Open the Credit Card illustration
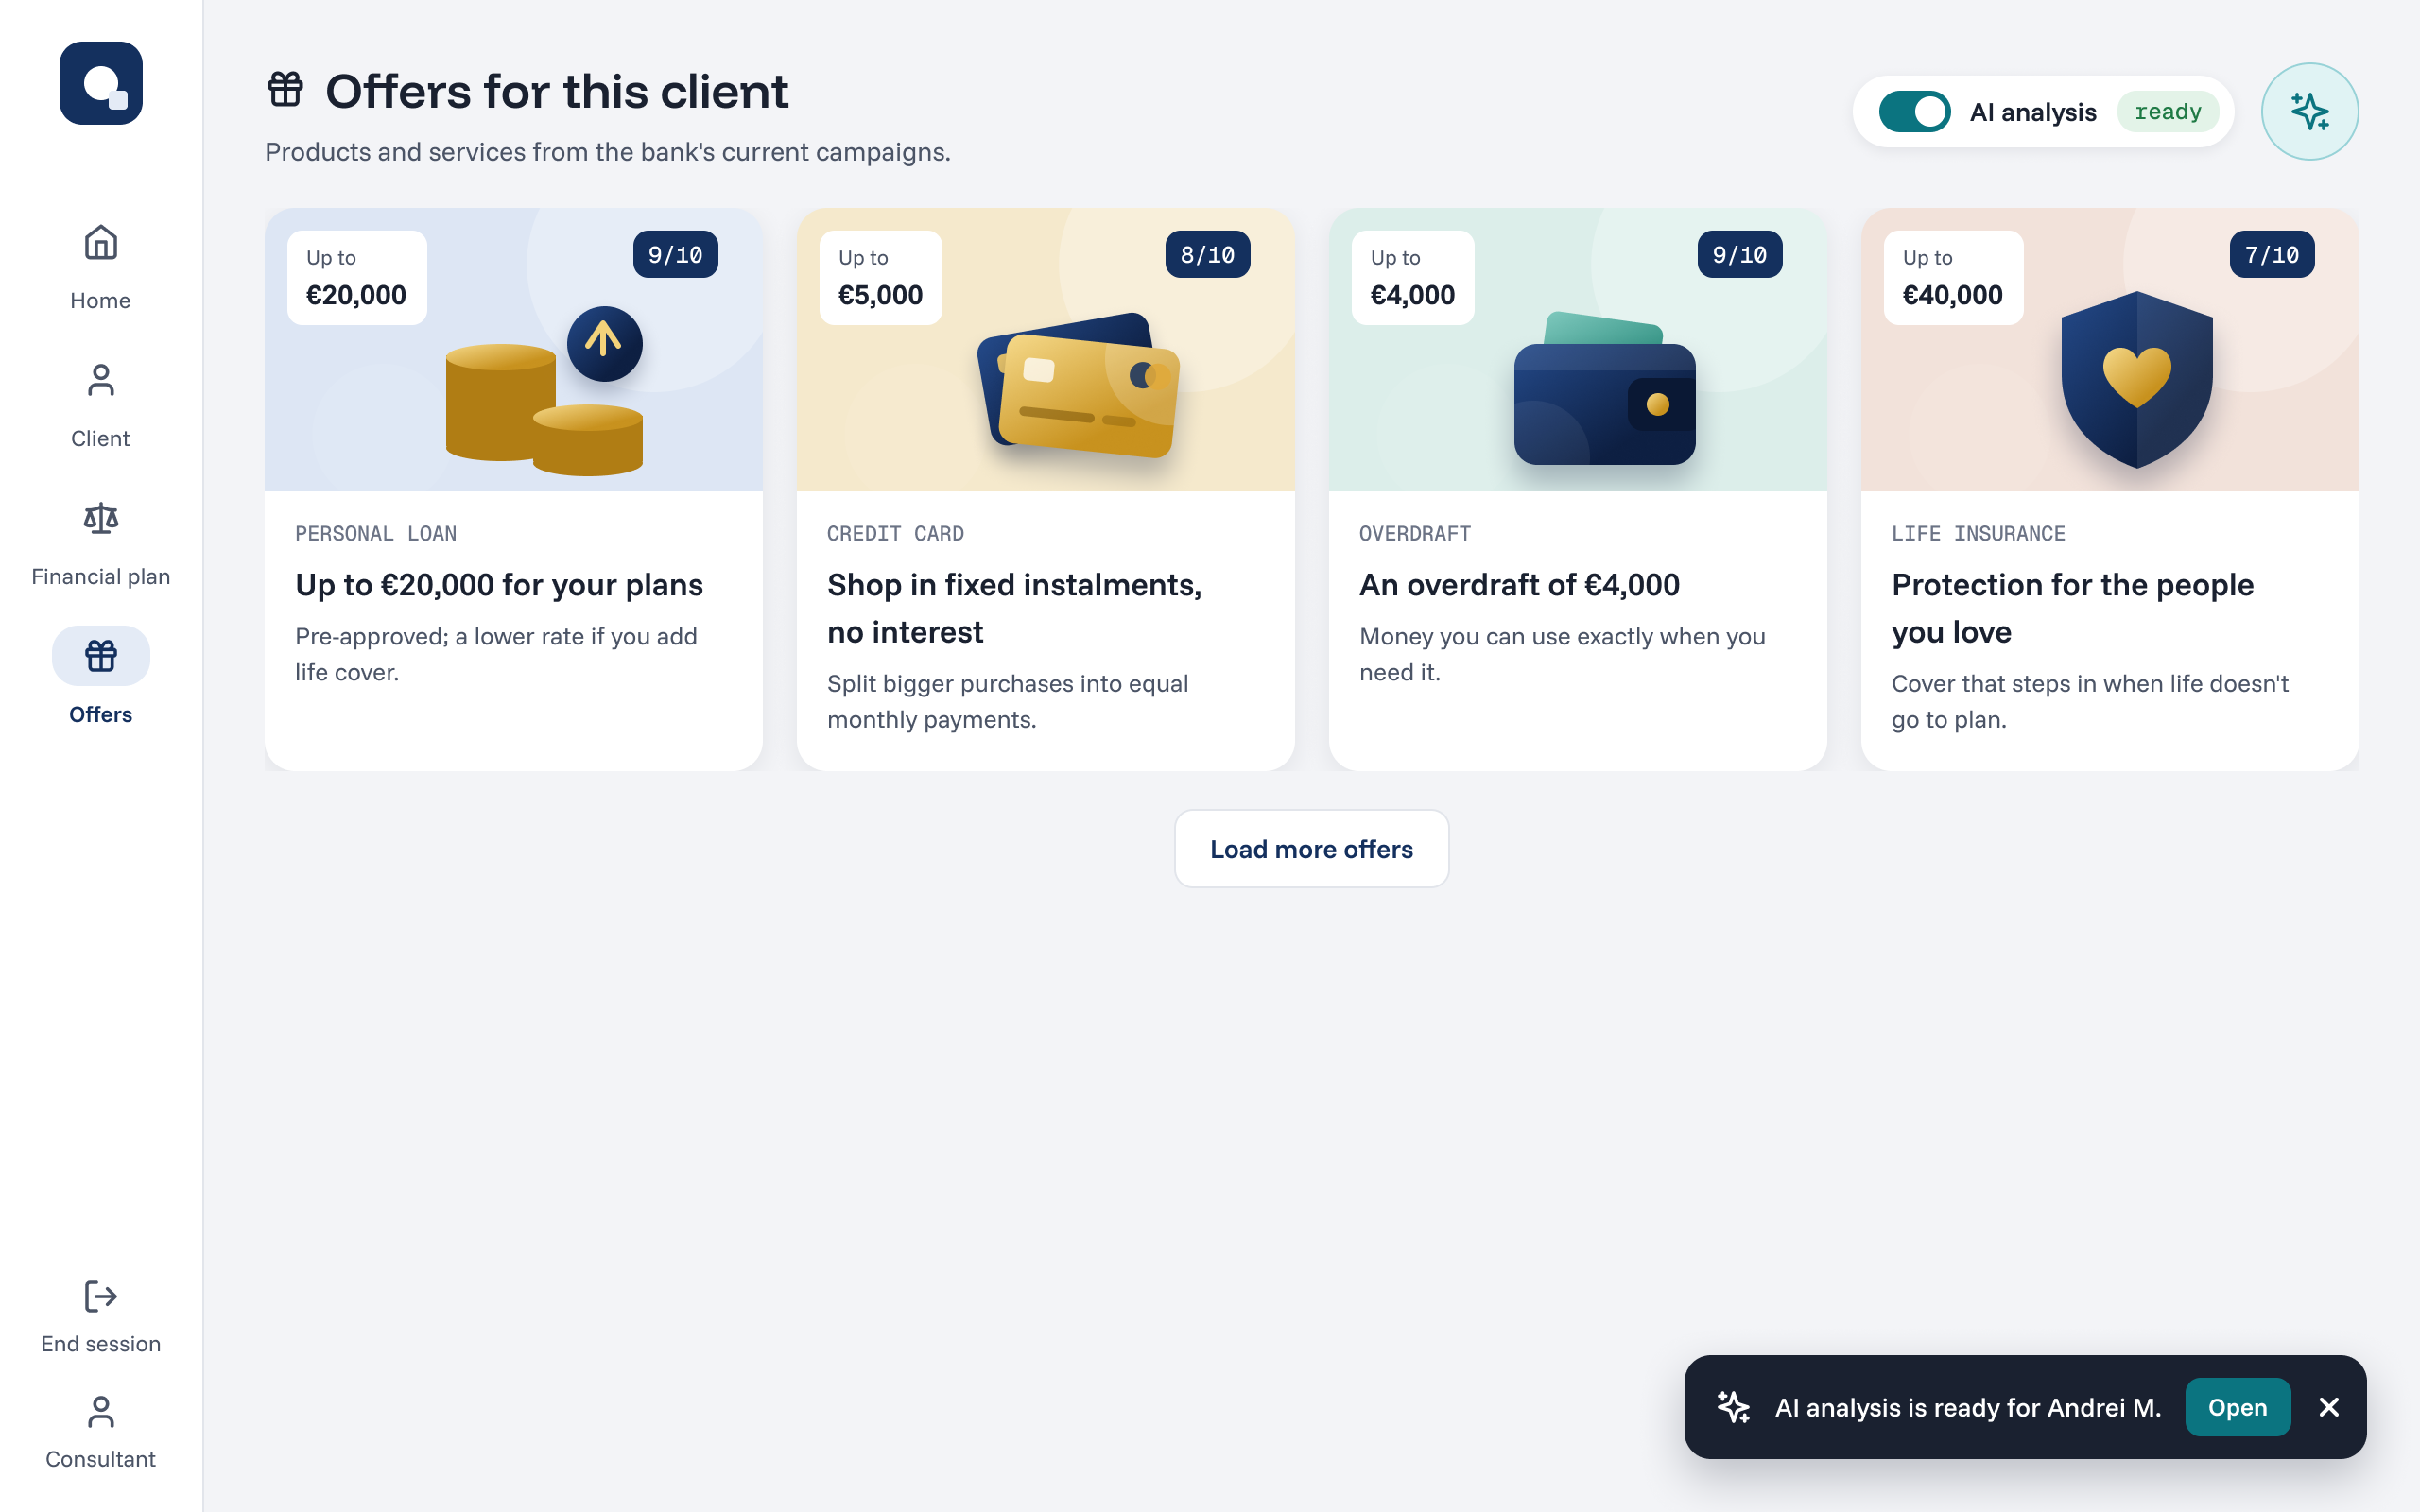Viewport: 2420px width, 1512px height. (1078, 385)
